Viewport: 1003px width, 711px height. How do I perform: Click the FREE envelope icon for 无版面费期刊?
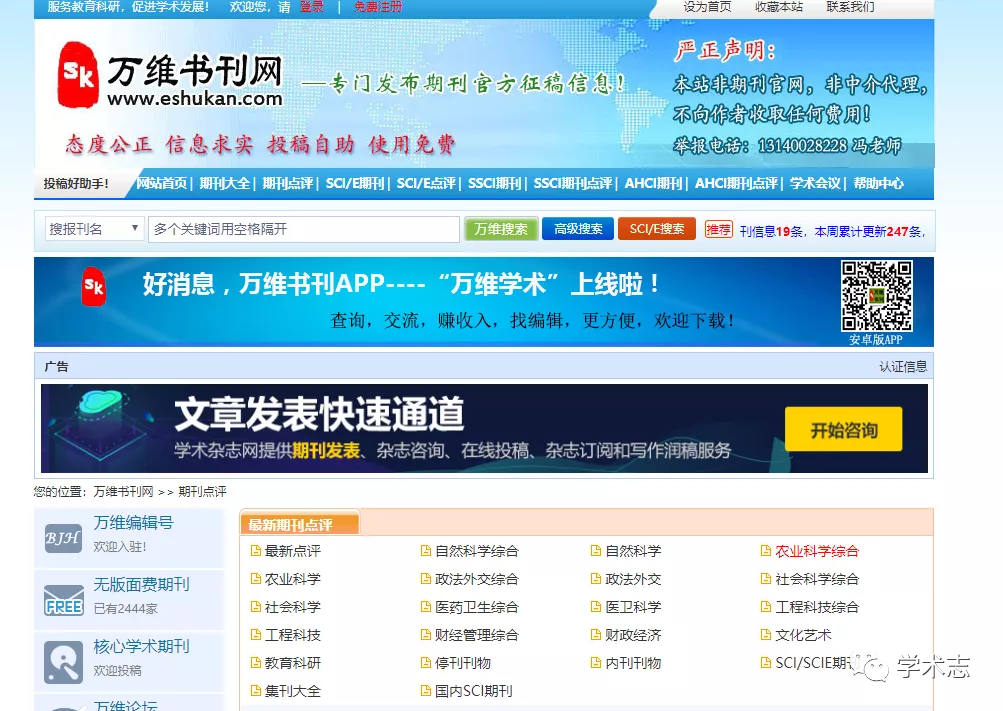click(64, 600)
